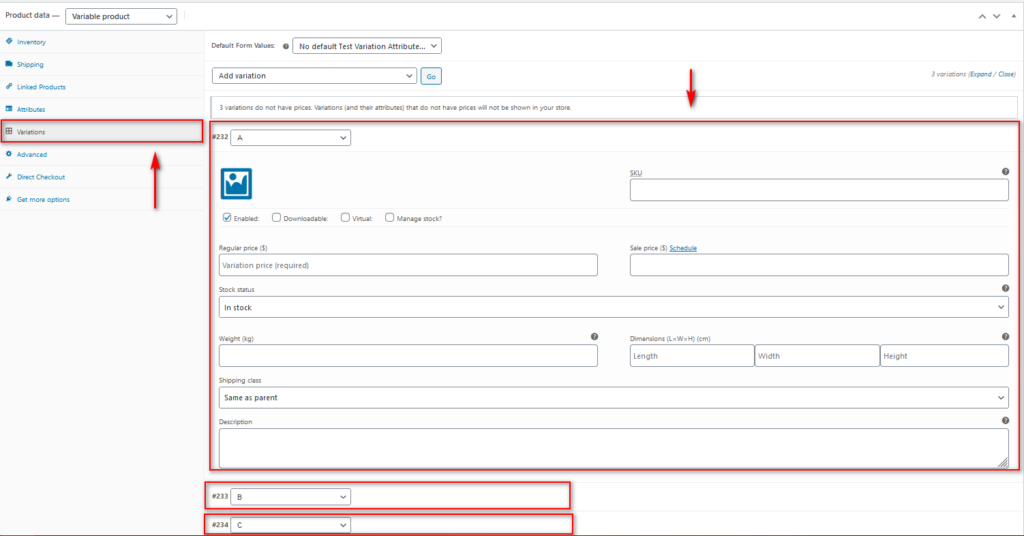Click the Dimensions help question icon
1024x536 pixels.
(x=1005, y=337)
